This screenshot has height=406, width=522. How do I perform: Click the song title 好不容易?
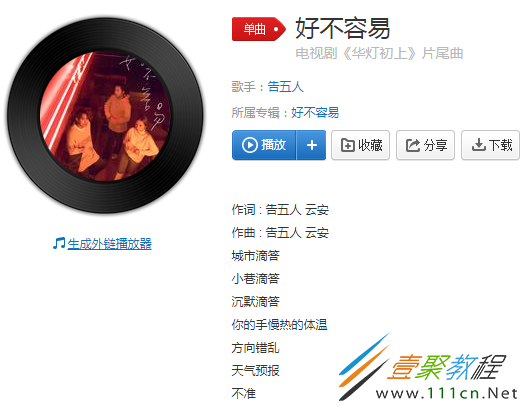[x=343, y=28]
